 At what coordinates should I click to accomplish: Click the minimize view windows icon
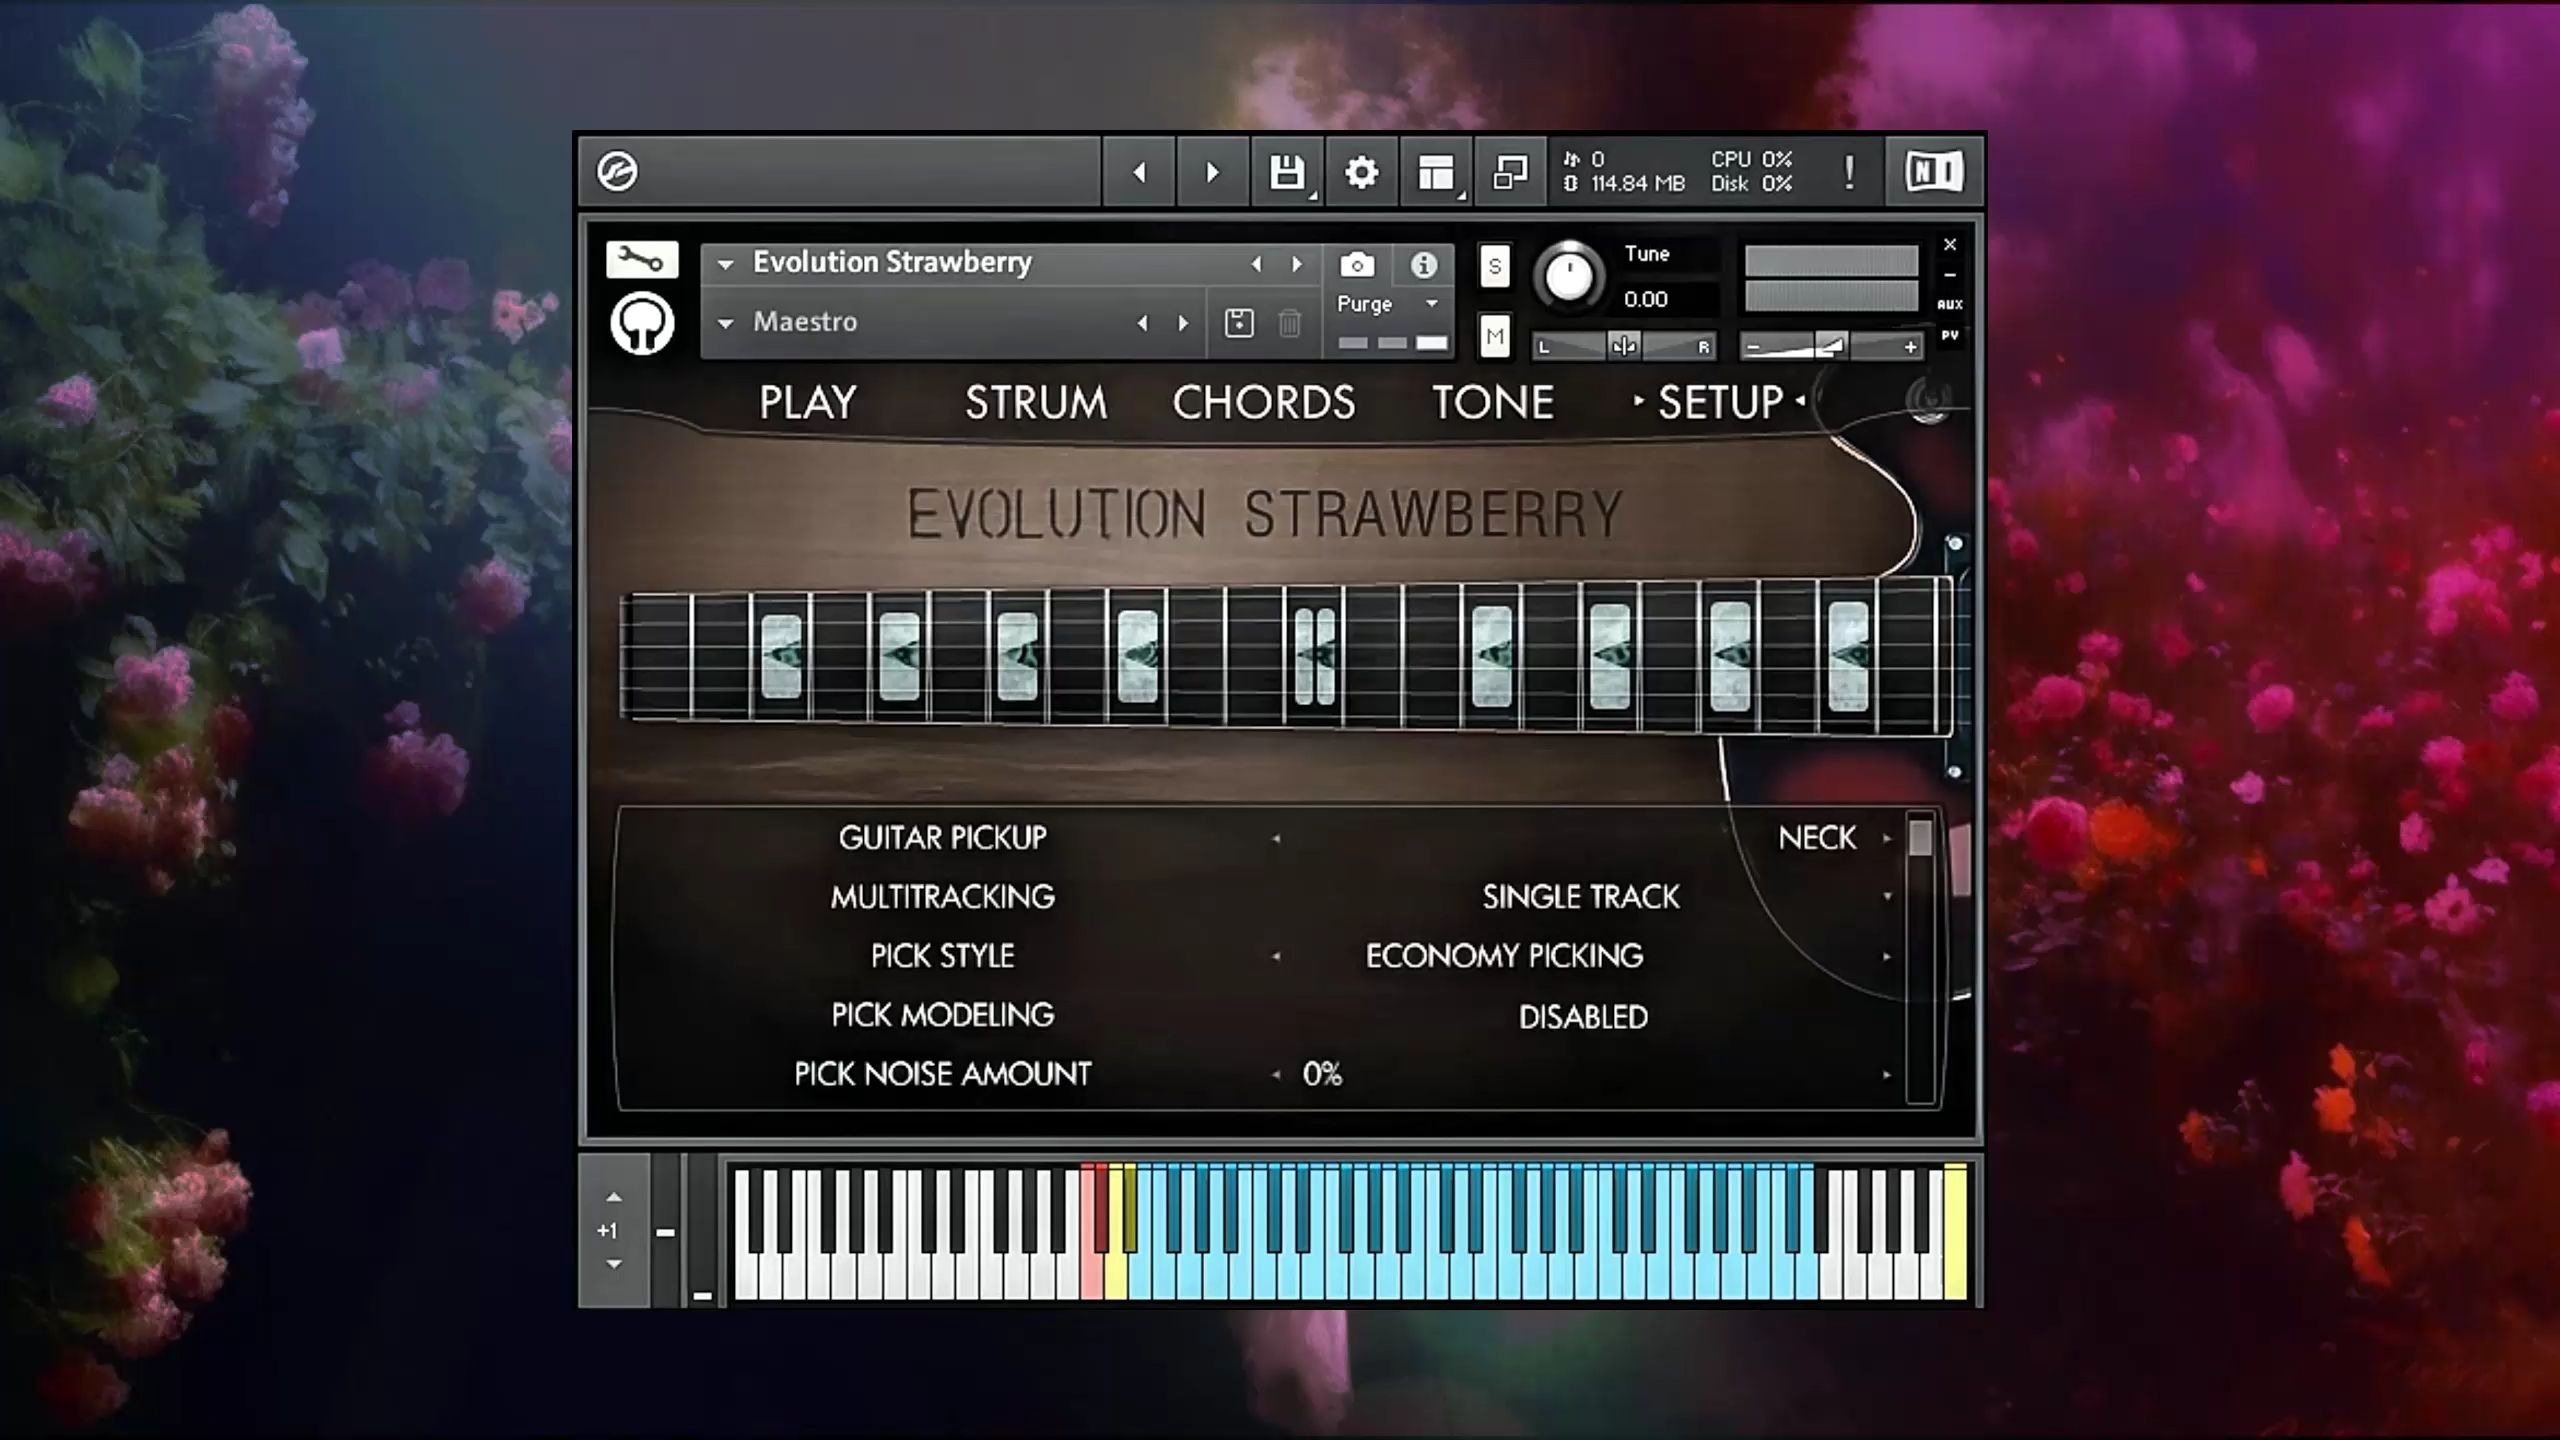[x=1510, y=172]
